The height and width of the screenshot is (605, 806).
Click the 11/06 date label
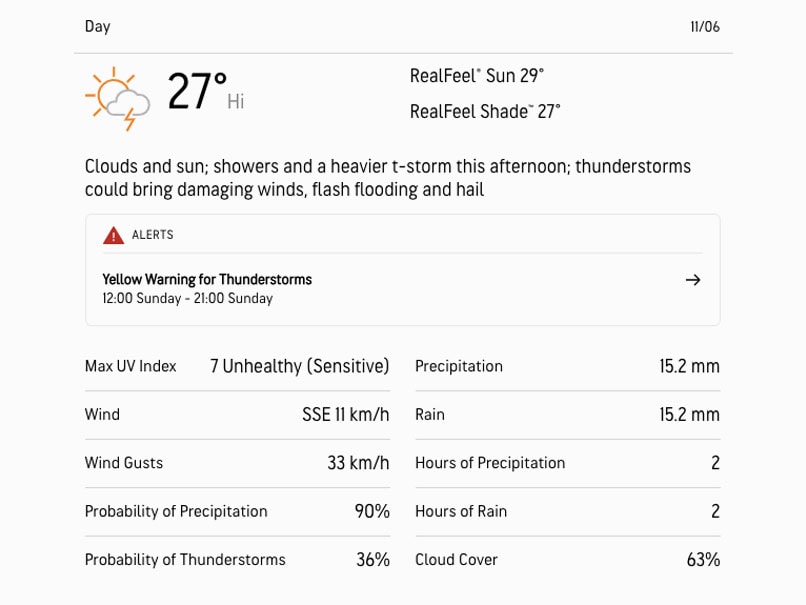tap(704, 27)
